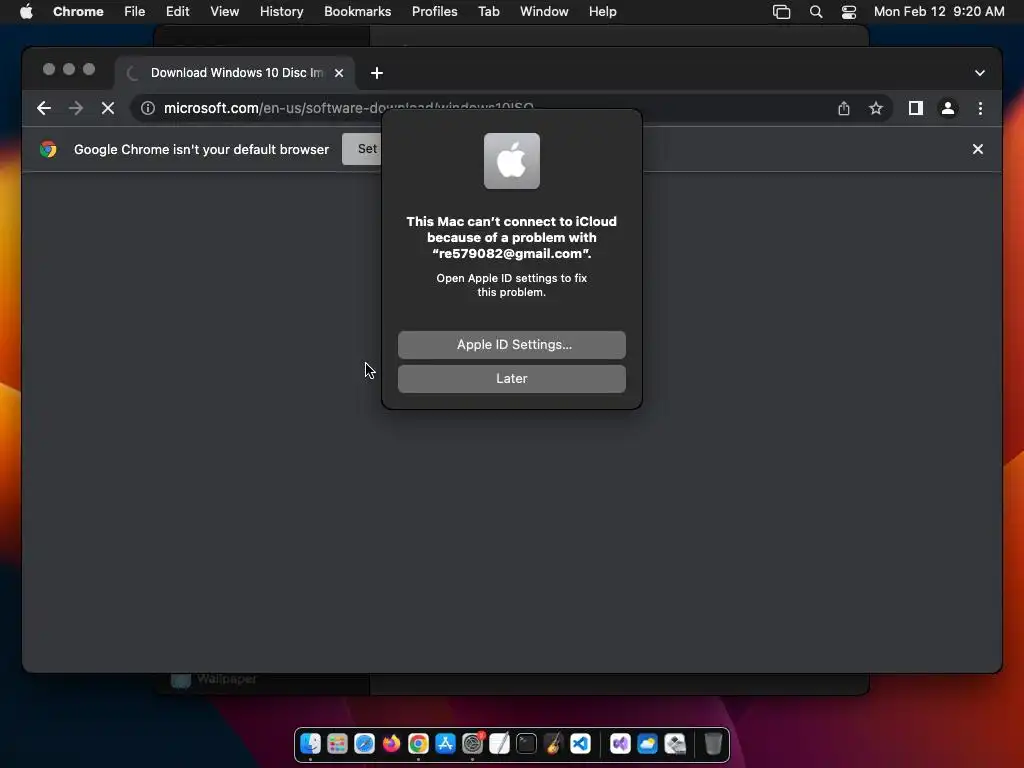Open the Profiles menu
This screenshot has height=768, width=1024.
click(434, 12)
